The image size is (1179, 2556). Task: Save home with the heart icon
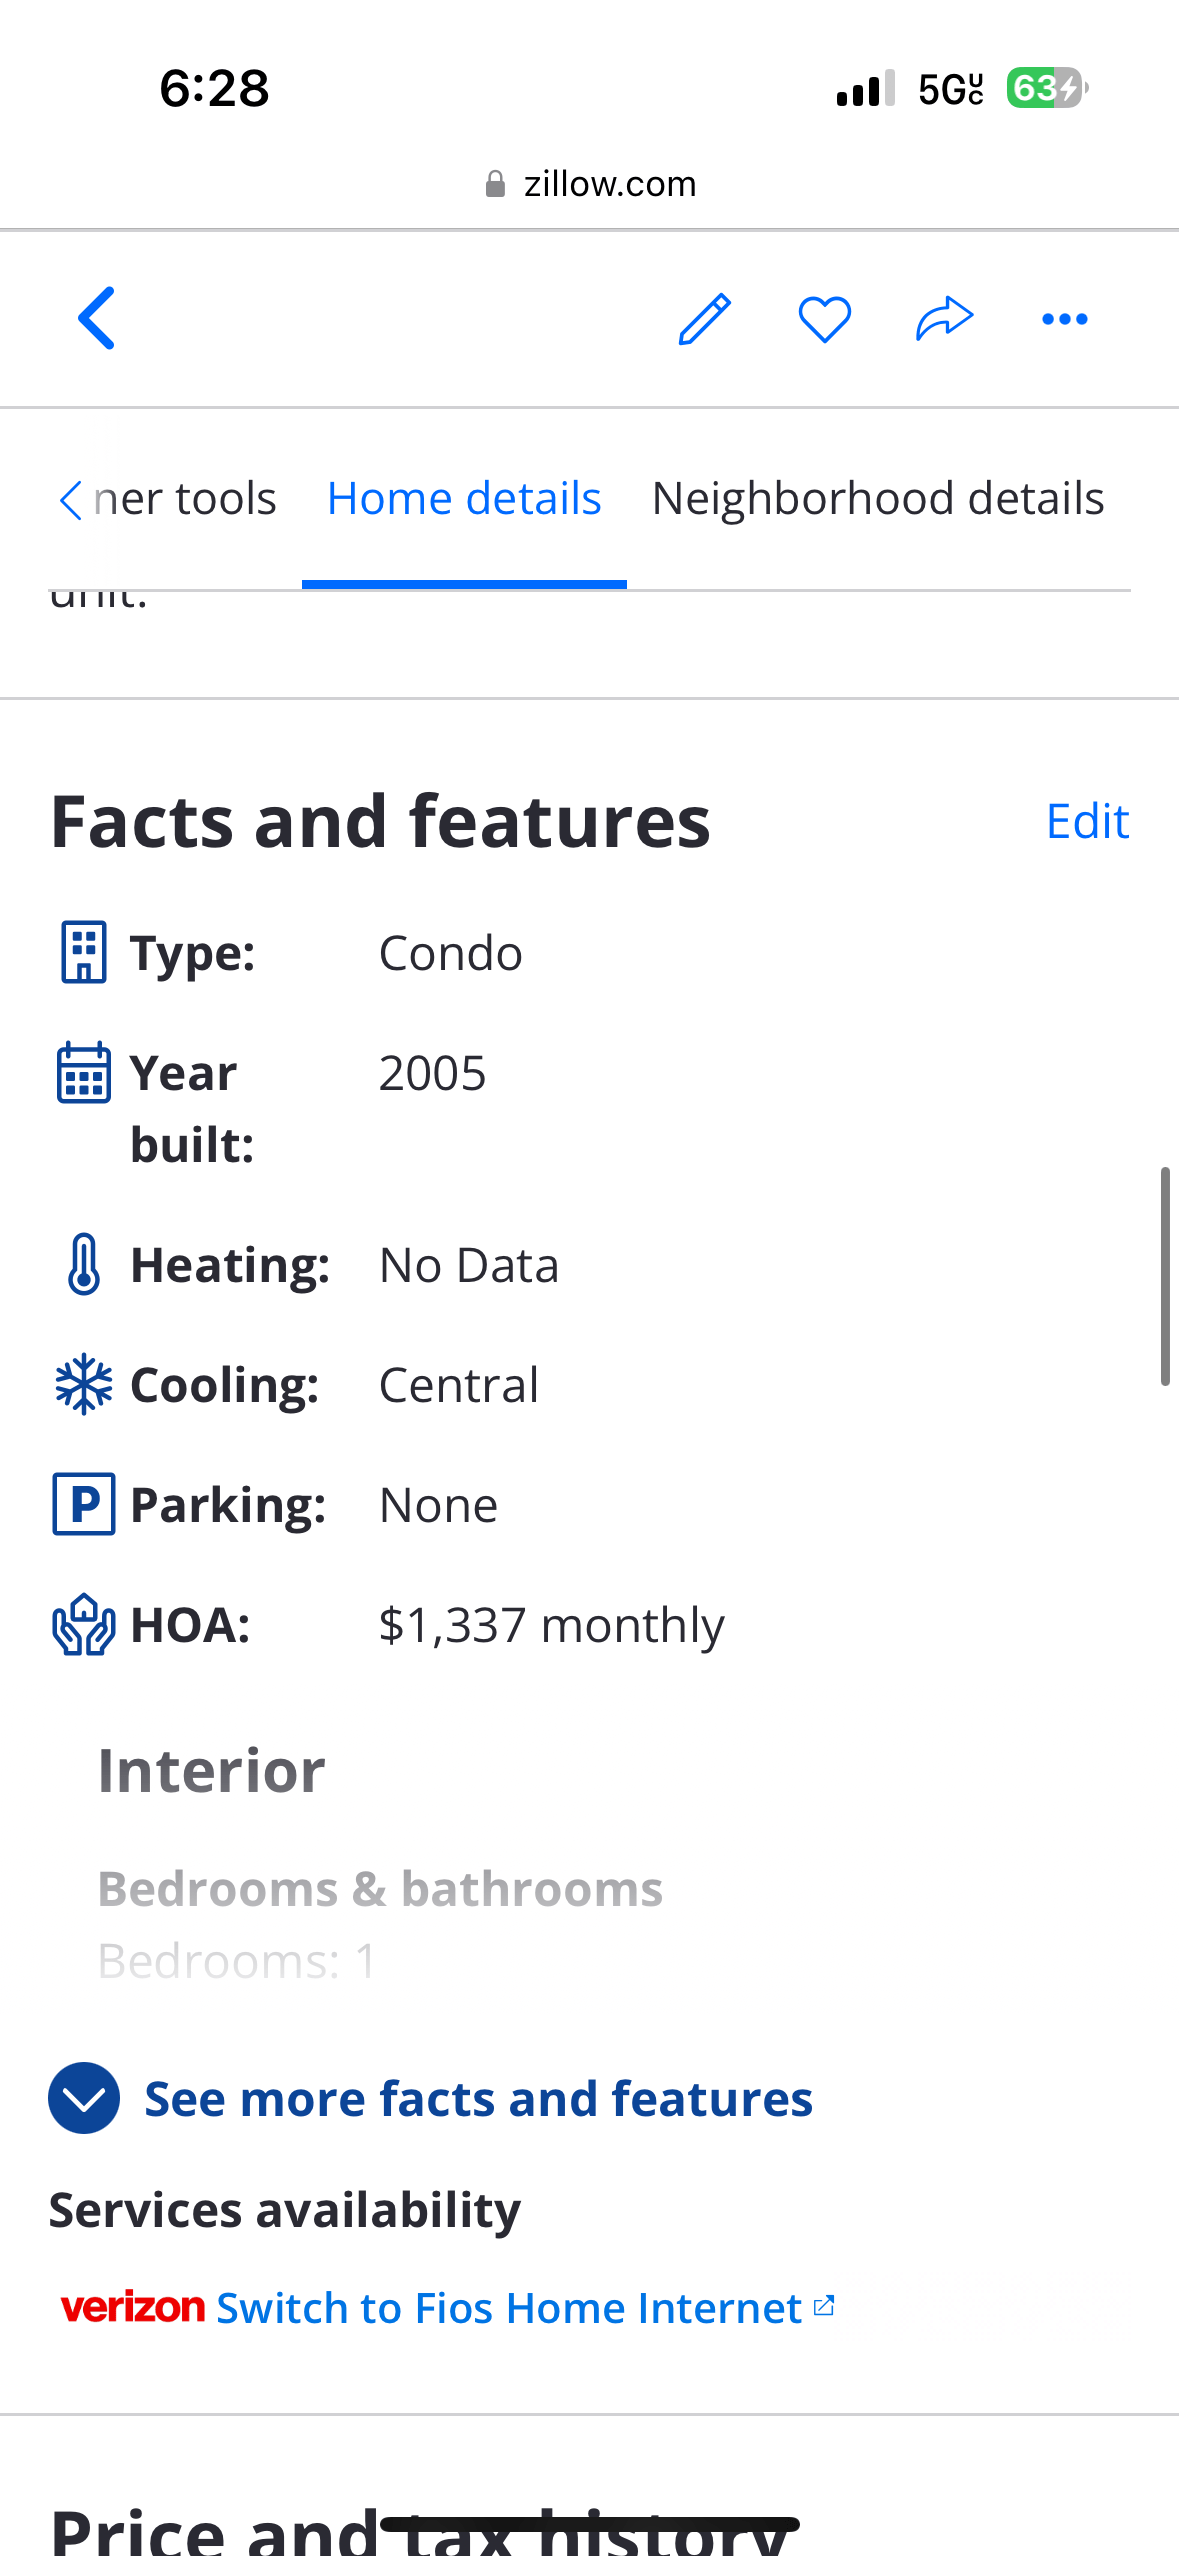[825, 319]
